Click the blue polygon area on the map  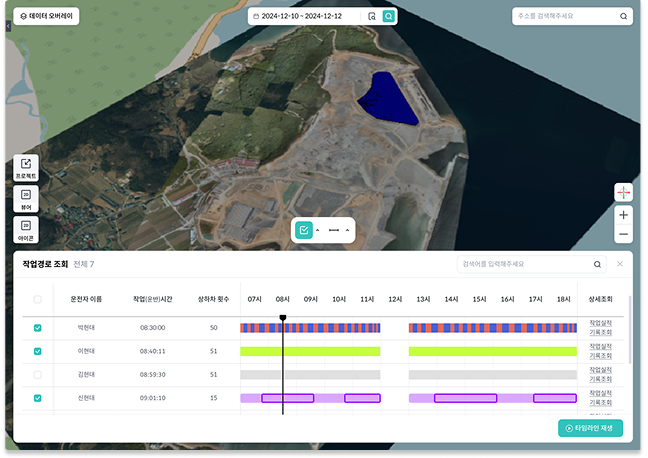[388, 98]
